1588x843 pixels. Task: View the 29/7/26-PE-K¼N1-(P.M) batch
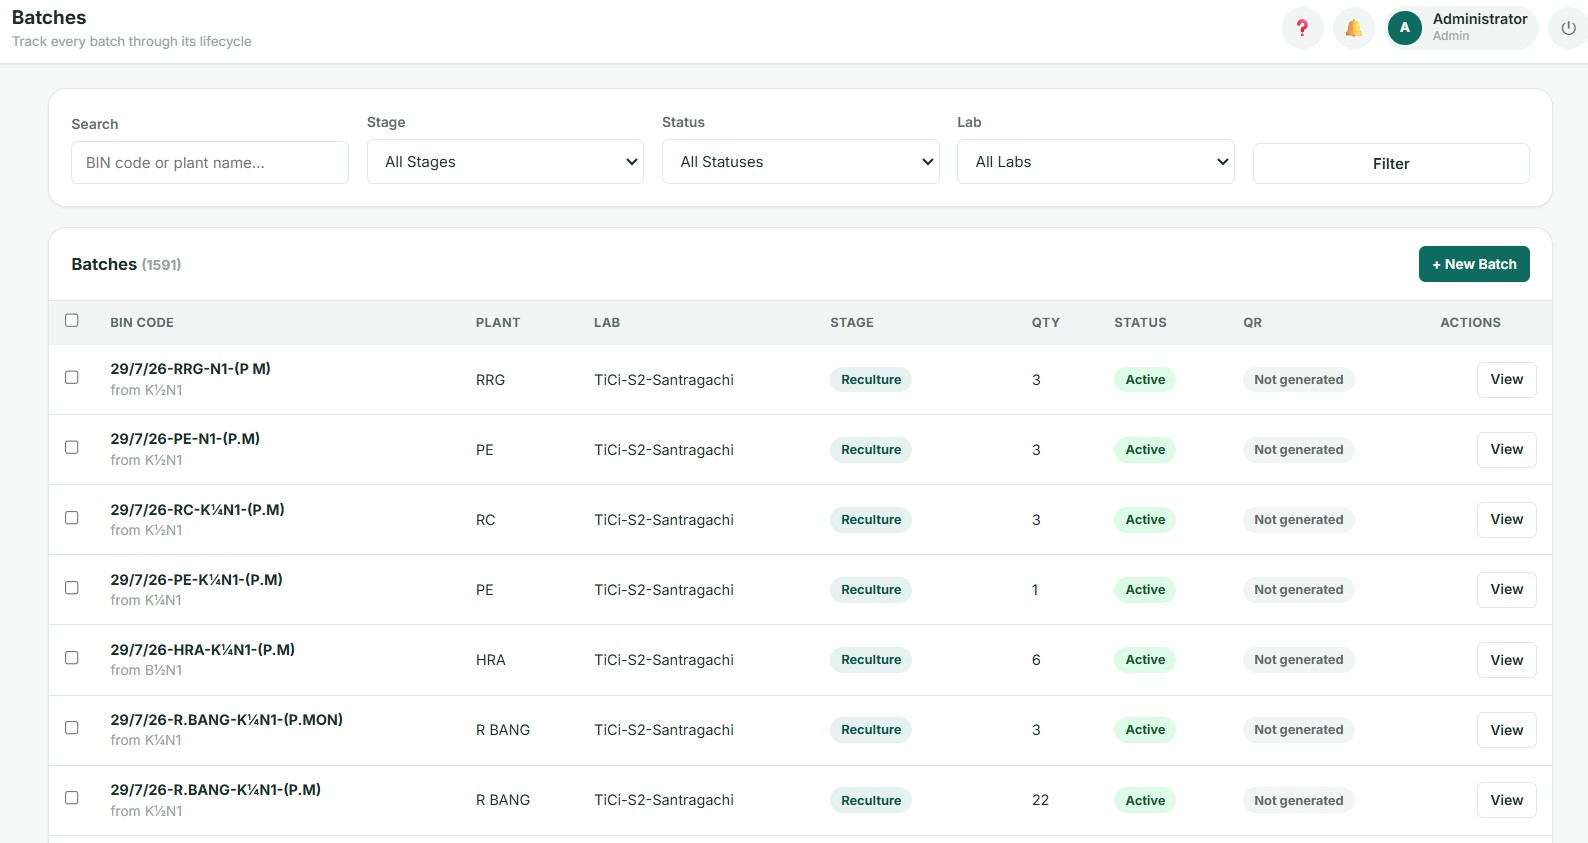(1506, 589)
